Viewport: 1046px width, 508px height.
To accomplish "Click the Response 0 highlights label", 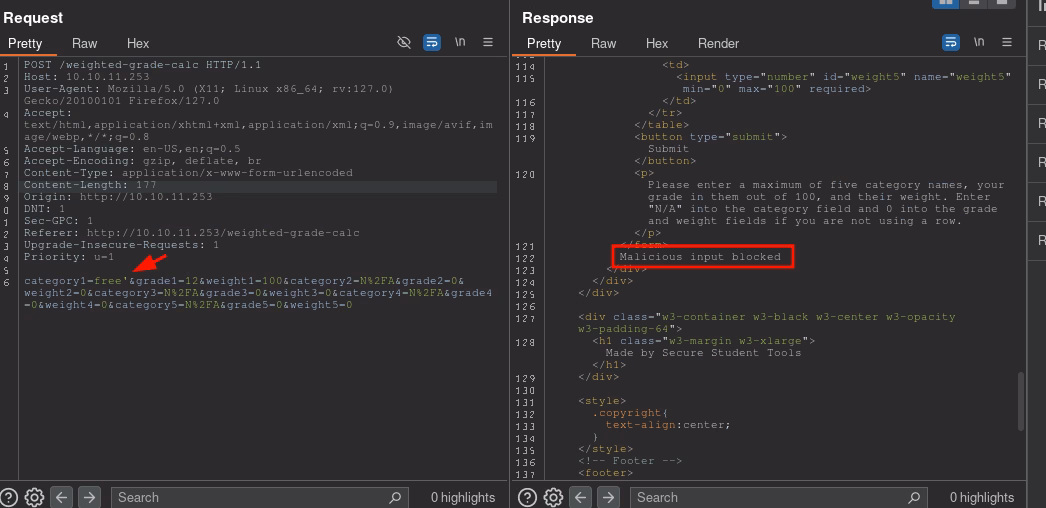I will click(x=982, y=497).
